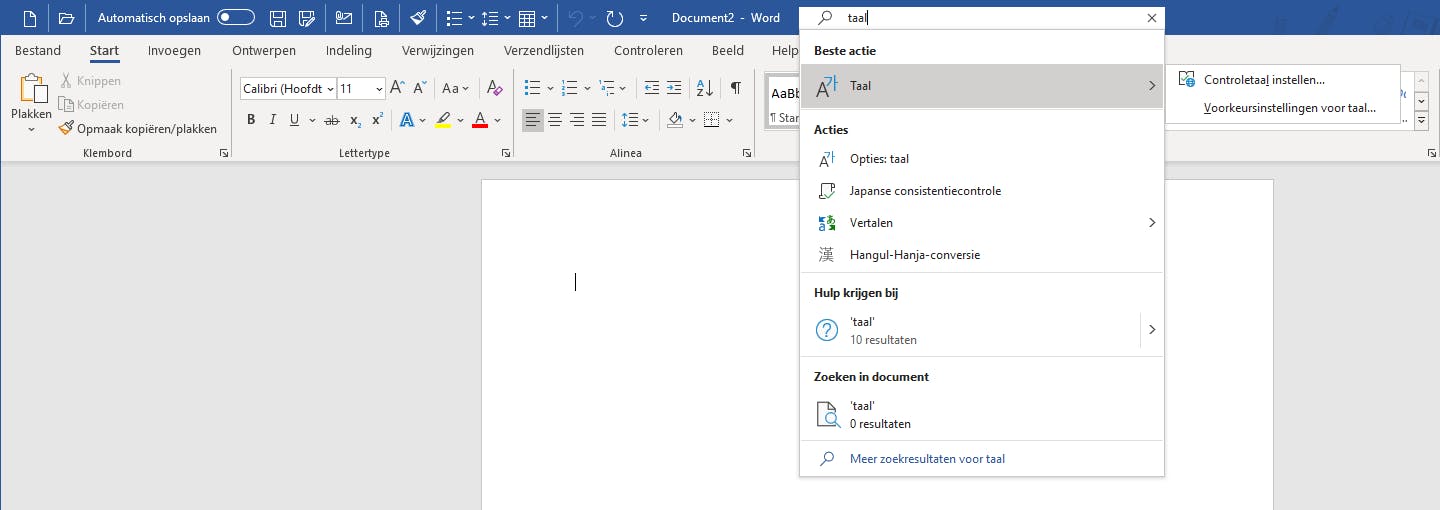Open the Alinea dialog launcher
Viewport: 1440px width, 510px height.
pyautogui.click(x=747, y=154)
